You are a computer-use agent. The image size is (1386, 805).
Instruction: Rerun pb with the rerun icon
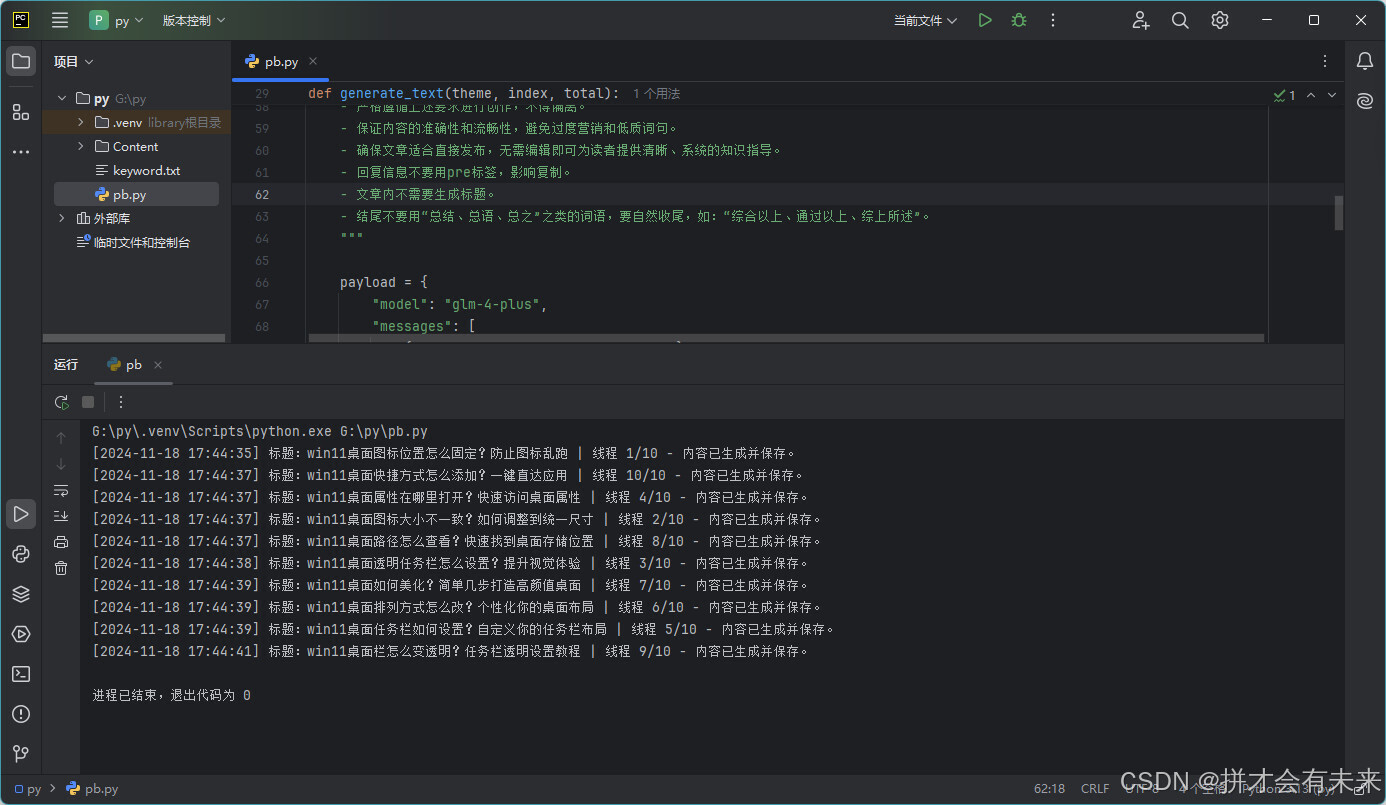point(61,402)
